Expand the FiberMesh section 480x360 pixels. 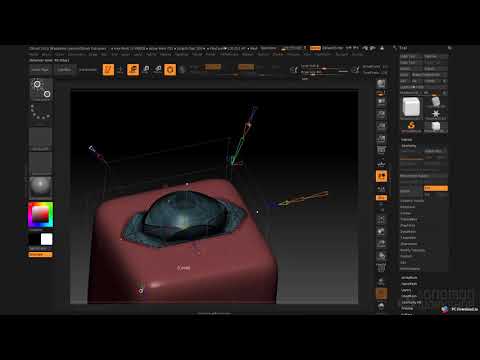coord(409,296)
